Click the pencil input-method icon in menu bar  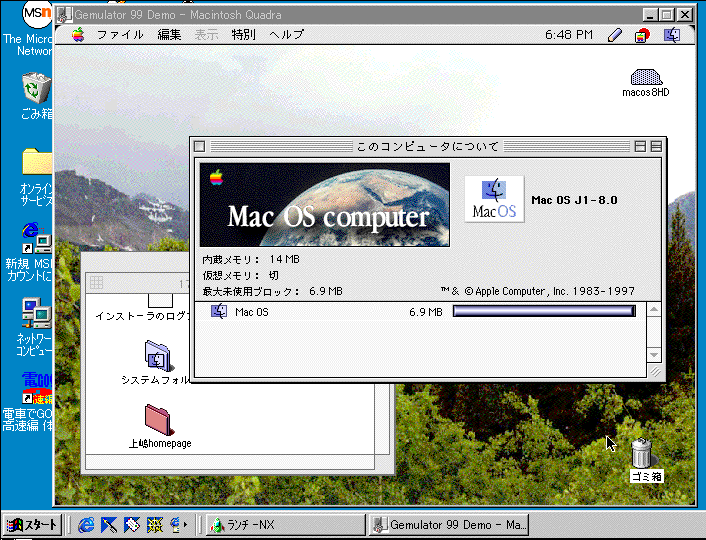pos(615,35)
